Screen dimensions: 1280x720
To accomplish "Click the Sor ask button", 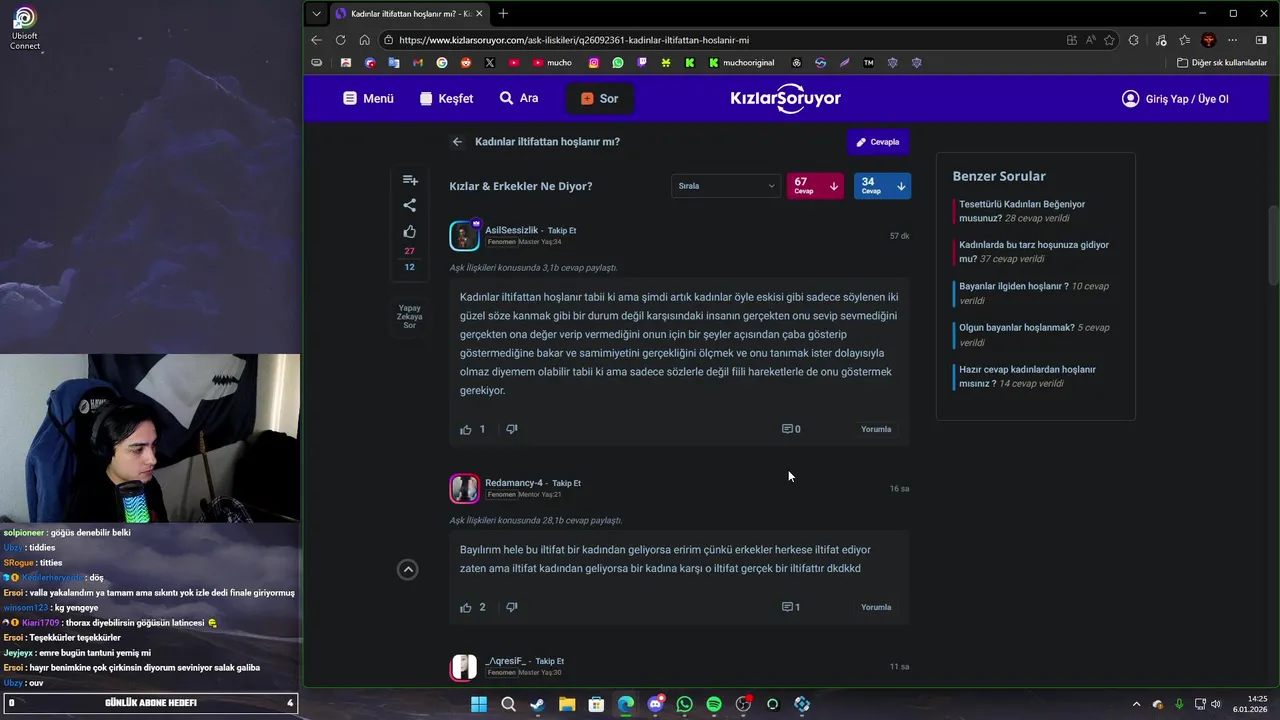I will (x=599, y=99).
